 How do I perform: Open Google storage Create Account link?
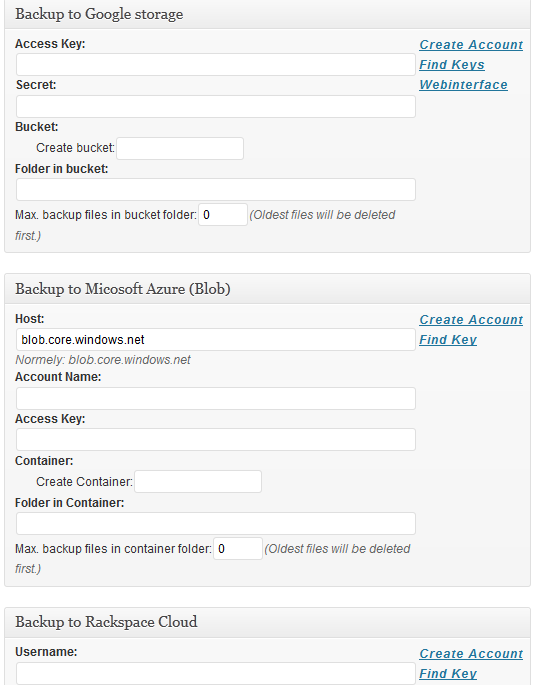[x=471, y=45]
